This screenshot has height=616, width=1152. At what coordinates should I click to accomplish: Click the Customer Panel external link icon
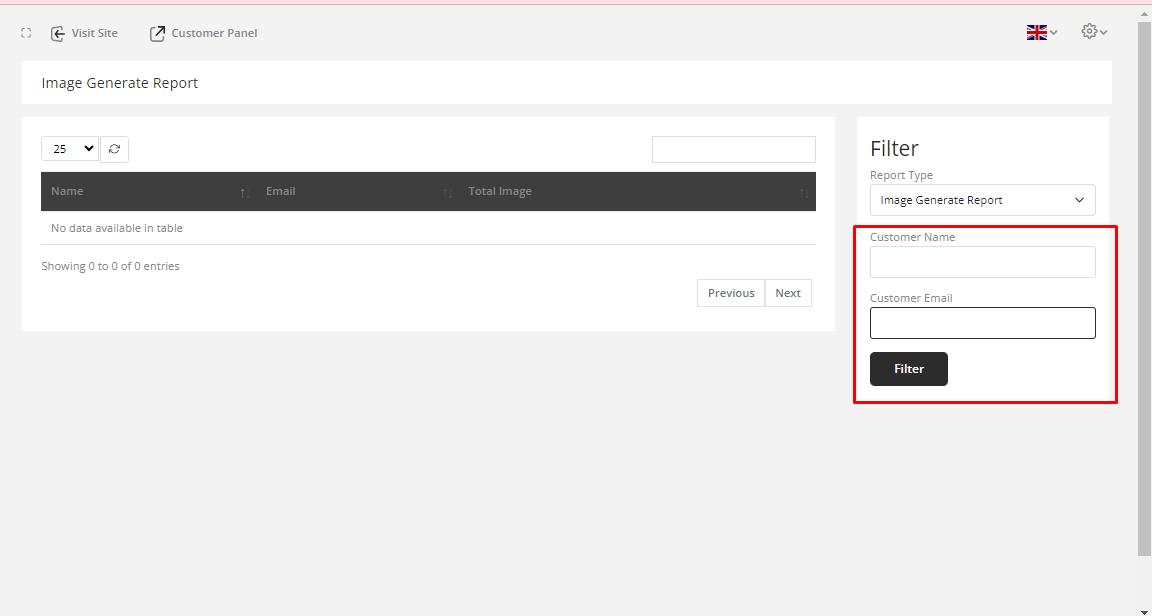[x=157, y=33]
